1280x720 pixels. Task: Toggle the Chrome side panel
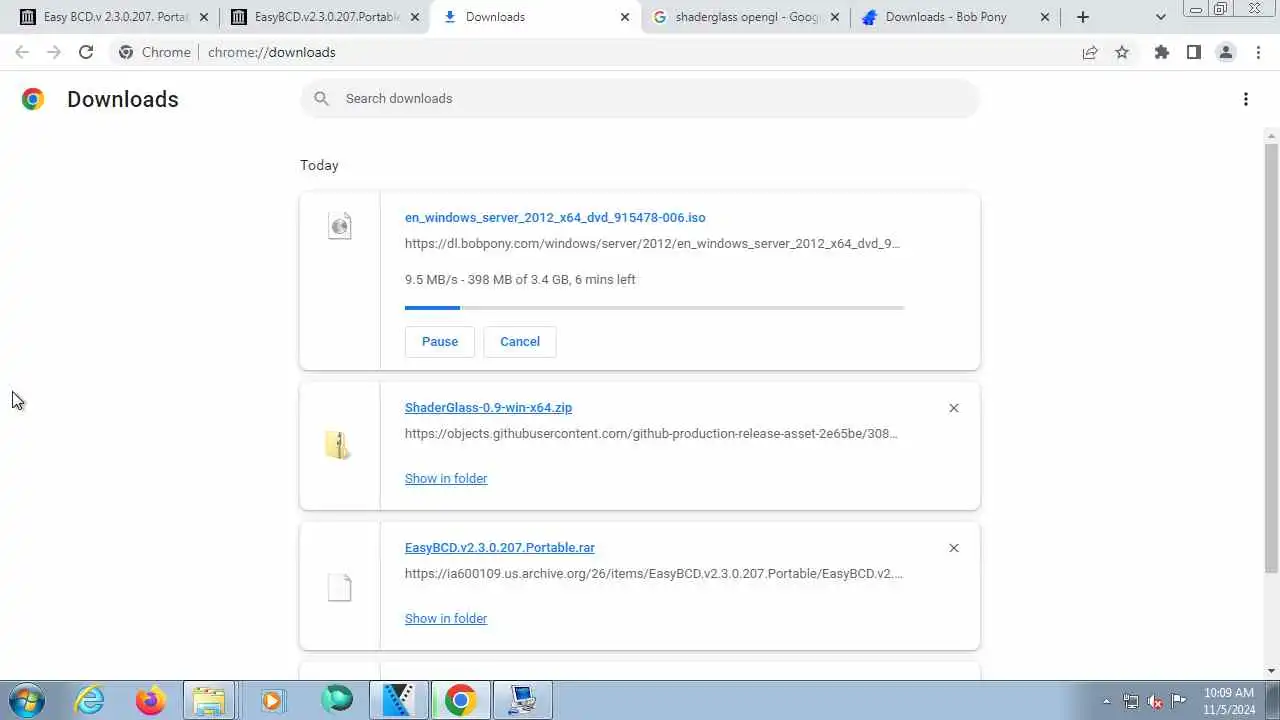[x=1194, y=52]
